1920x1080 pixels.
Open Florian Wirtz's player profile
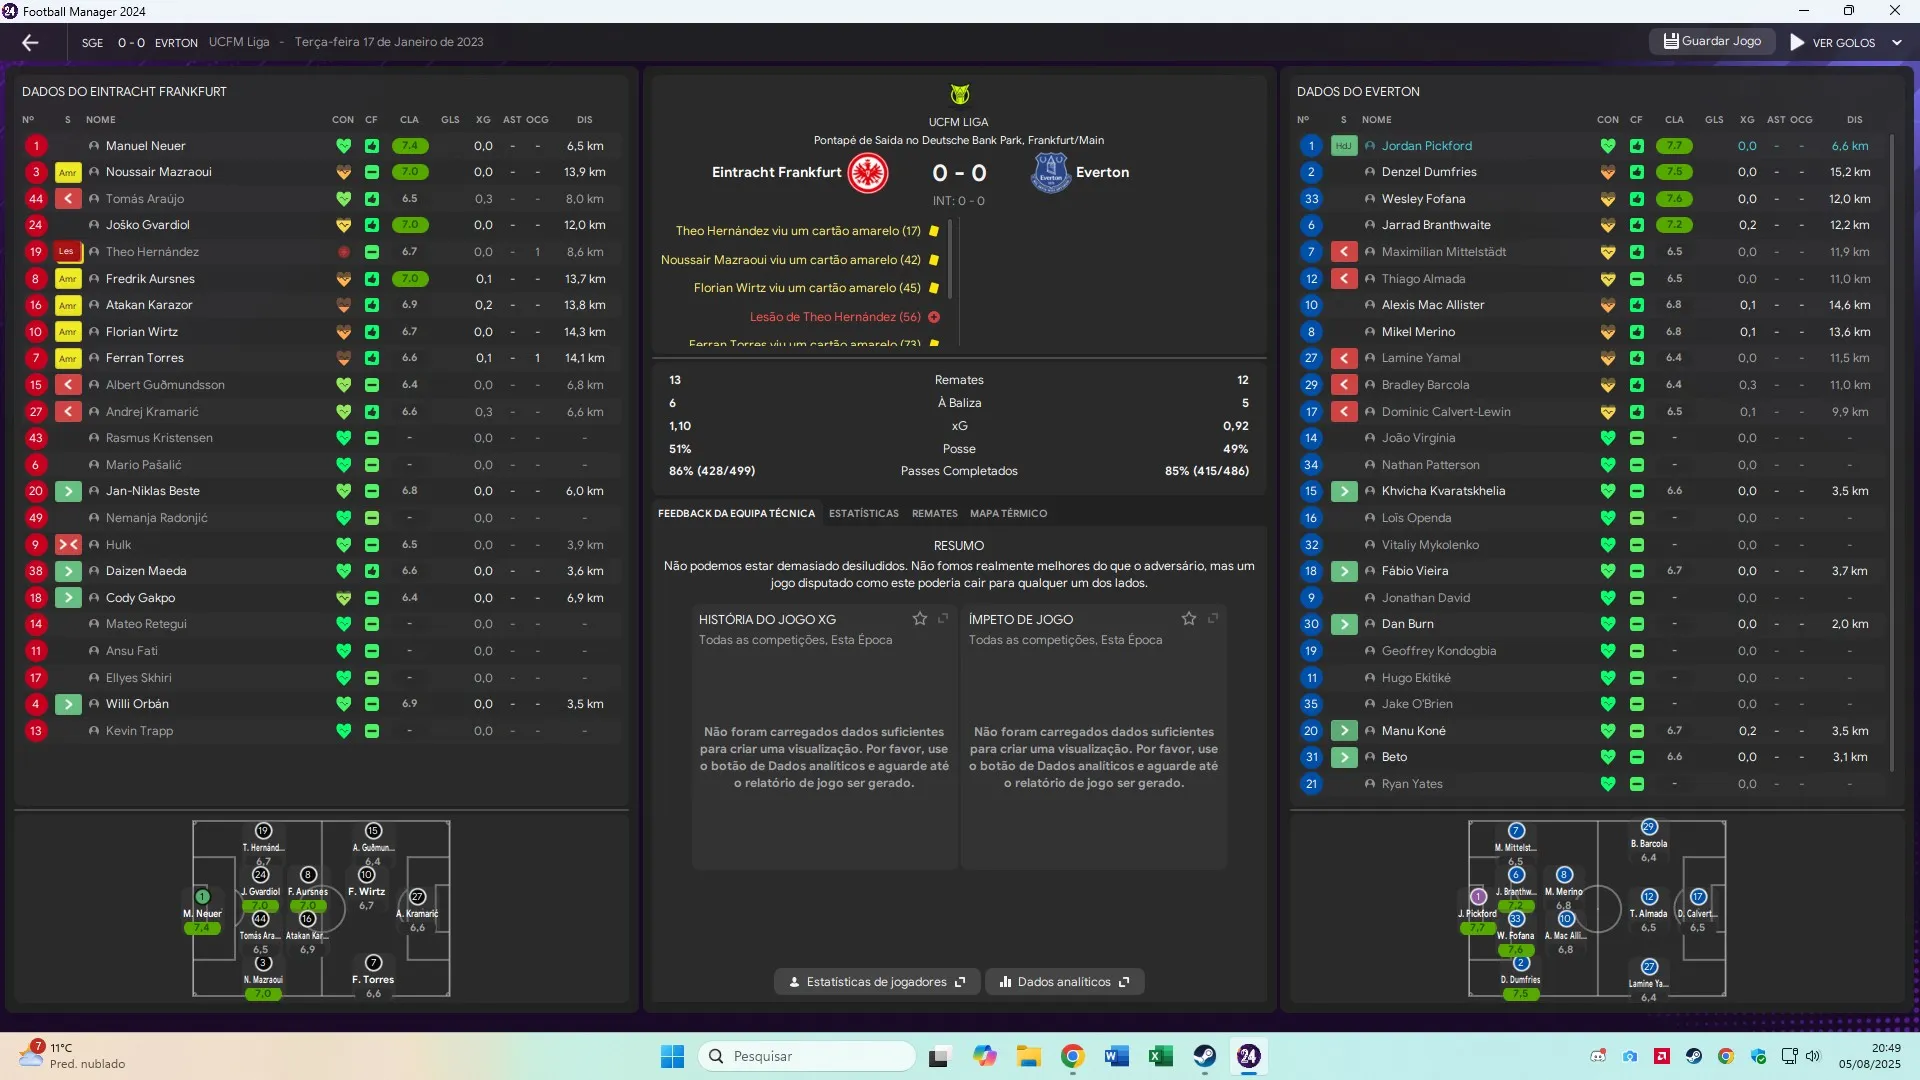pyautogui.click(x=141, y=332)
